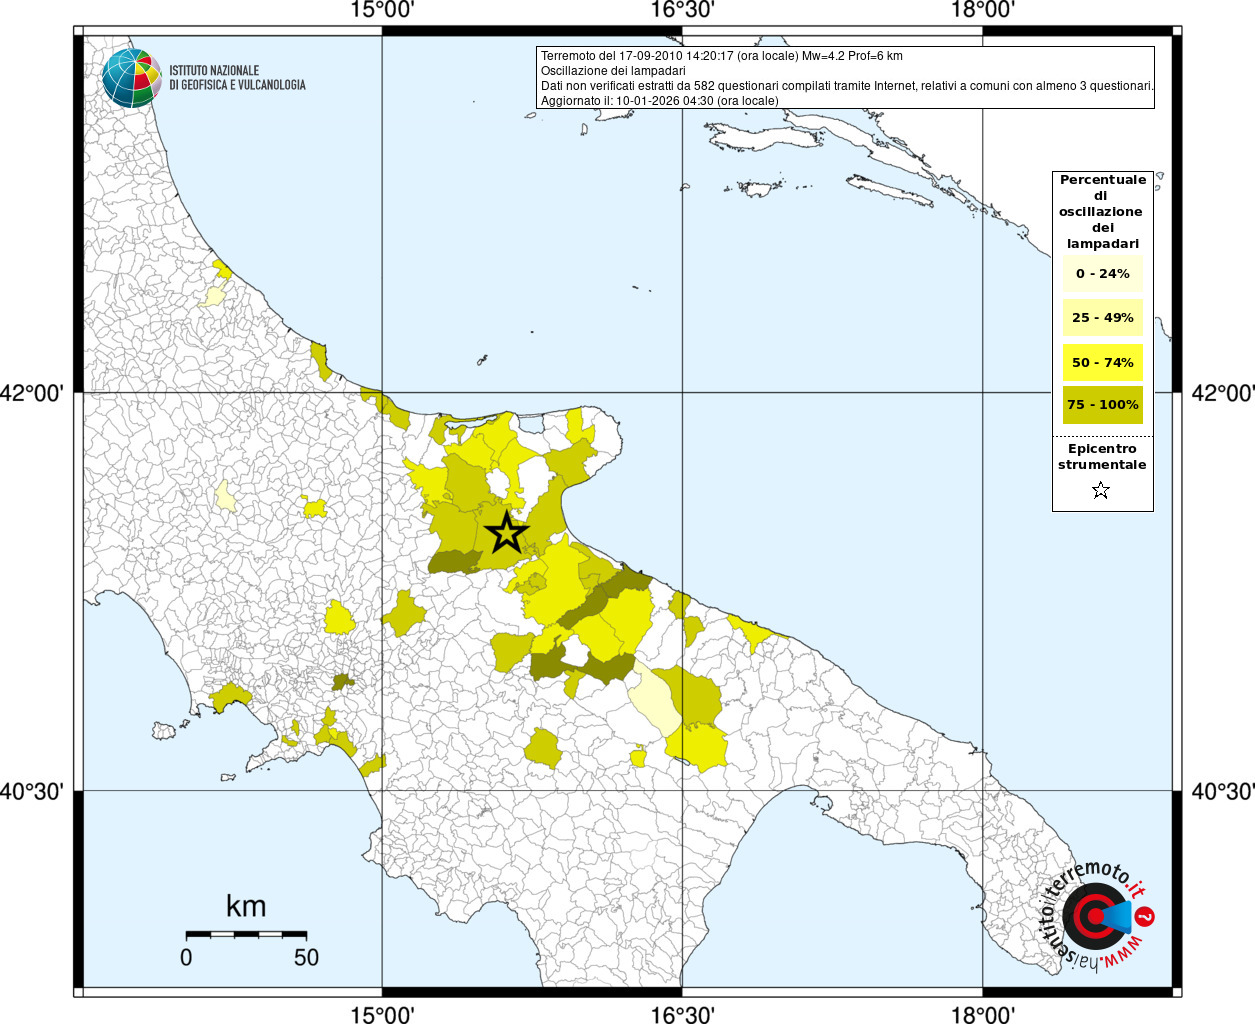Click the epicenter star on the map
Viewport: 1255px width, 1024px height.
click(x=507, y=533)
